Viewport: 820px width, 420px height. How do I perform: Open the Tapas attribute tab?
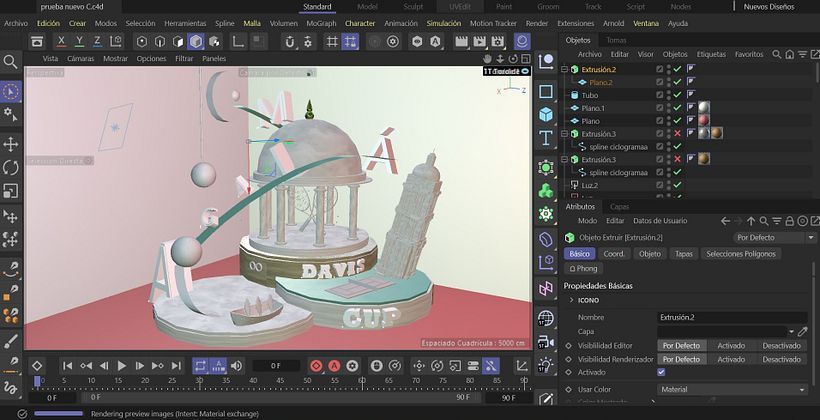684,254
